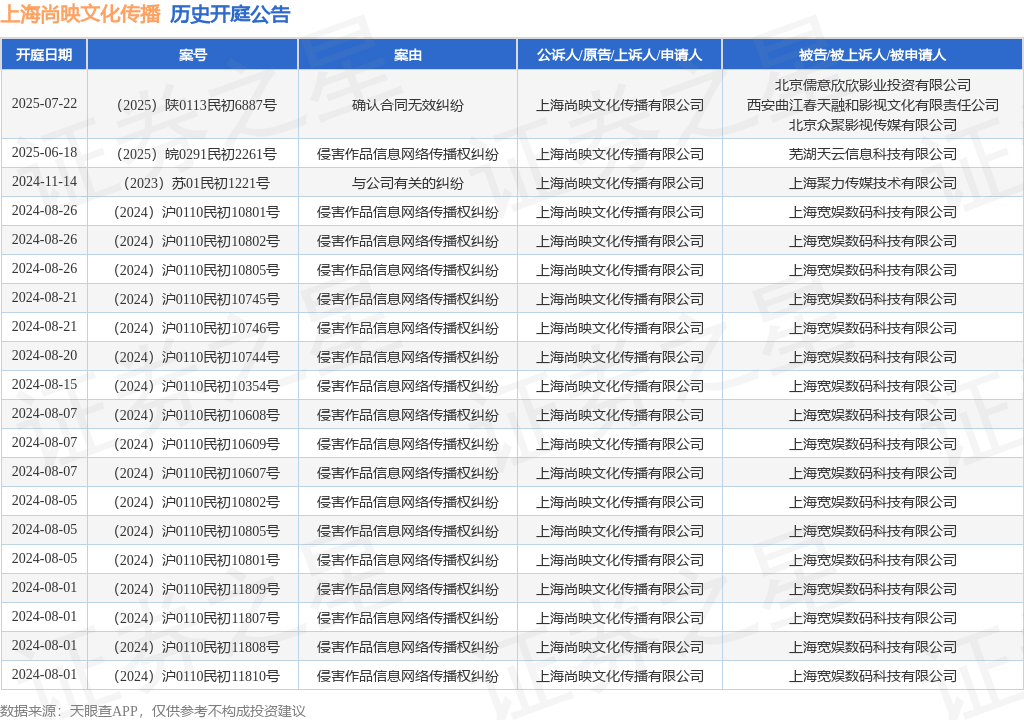The height and width of the screenshot is (720, 1024).
Task: Click the 被告/被上诉人/被申请人 column header
Action: [872, 55]
